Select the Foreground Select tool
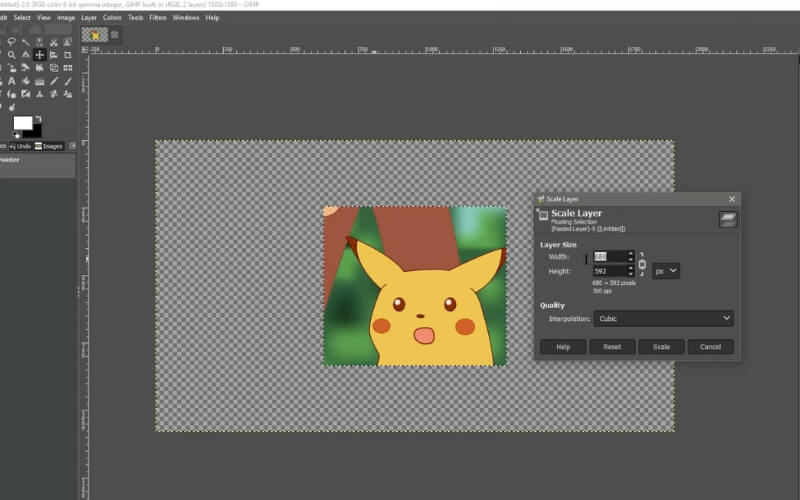The height and width of the screenshot is (500, 800). pos(68,42)
